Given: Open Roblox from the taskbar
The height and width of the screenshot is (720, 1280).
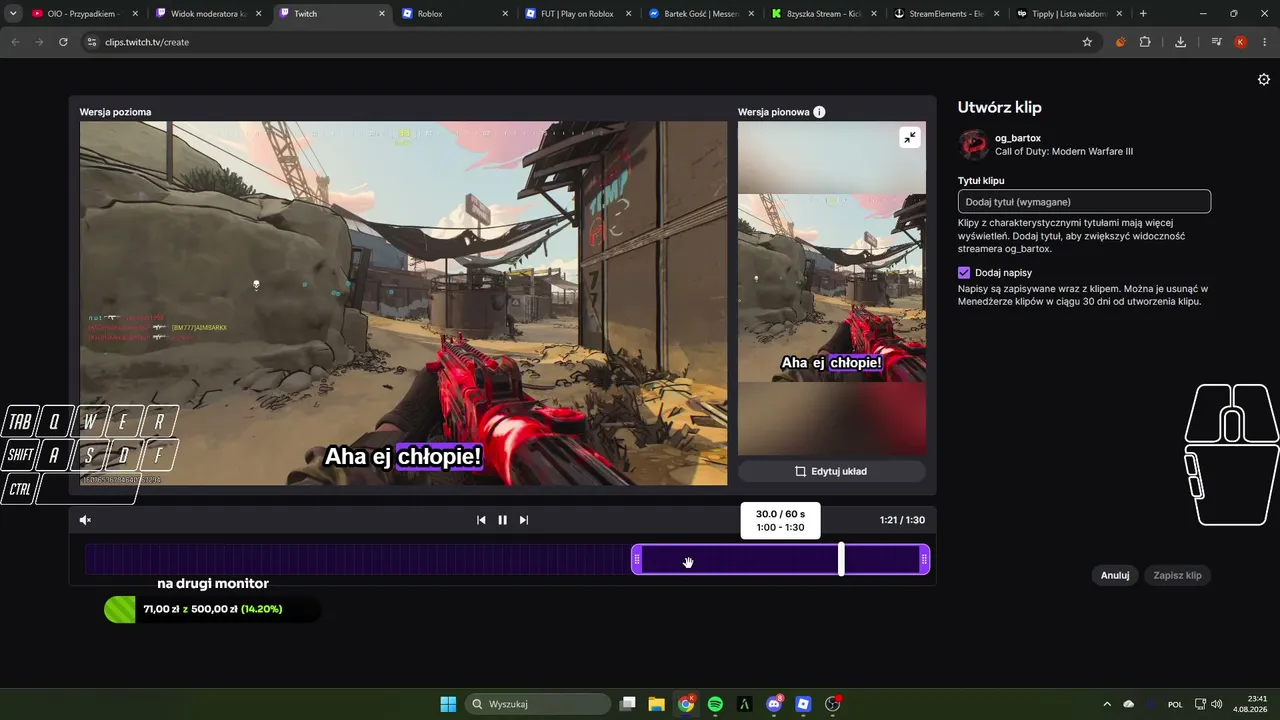Looking at the screenshot, I should coord(803,704).
